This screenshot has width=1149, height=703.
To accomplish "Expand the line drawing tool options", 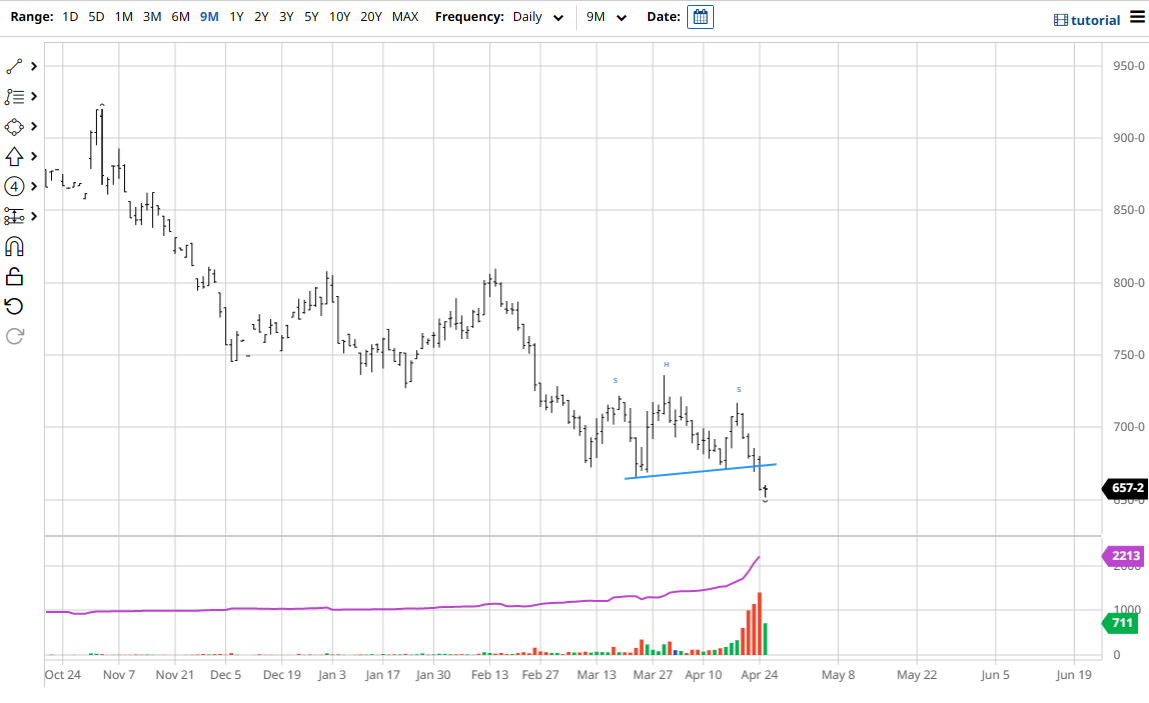I will [x=34, y=67].
